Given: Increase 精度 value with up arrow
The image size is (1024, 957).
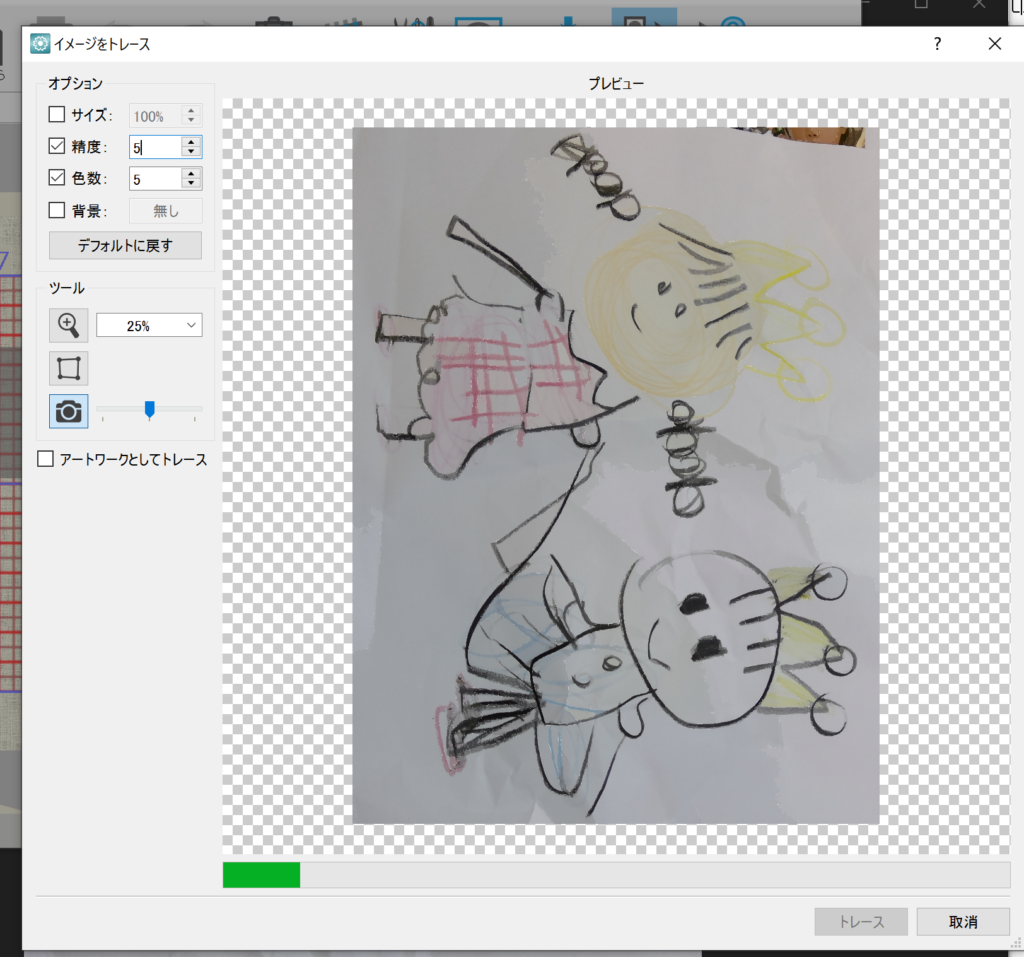Looking at the screenshot, I should (x=191, y=142).
